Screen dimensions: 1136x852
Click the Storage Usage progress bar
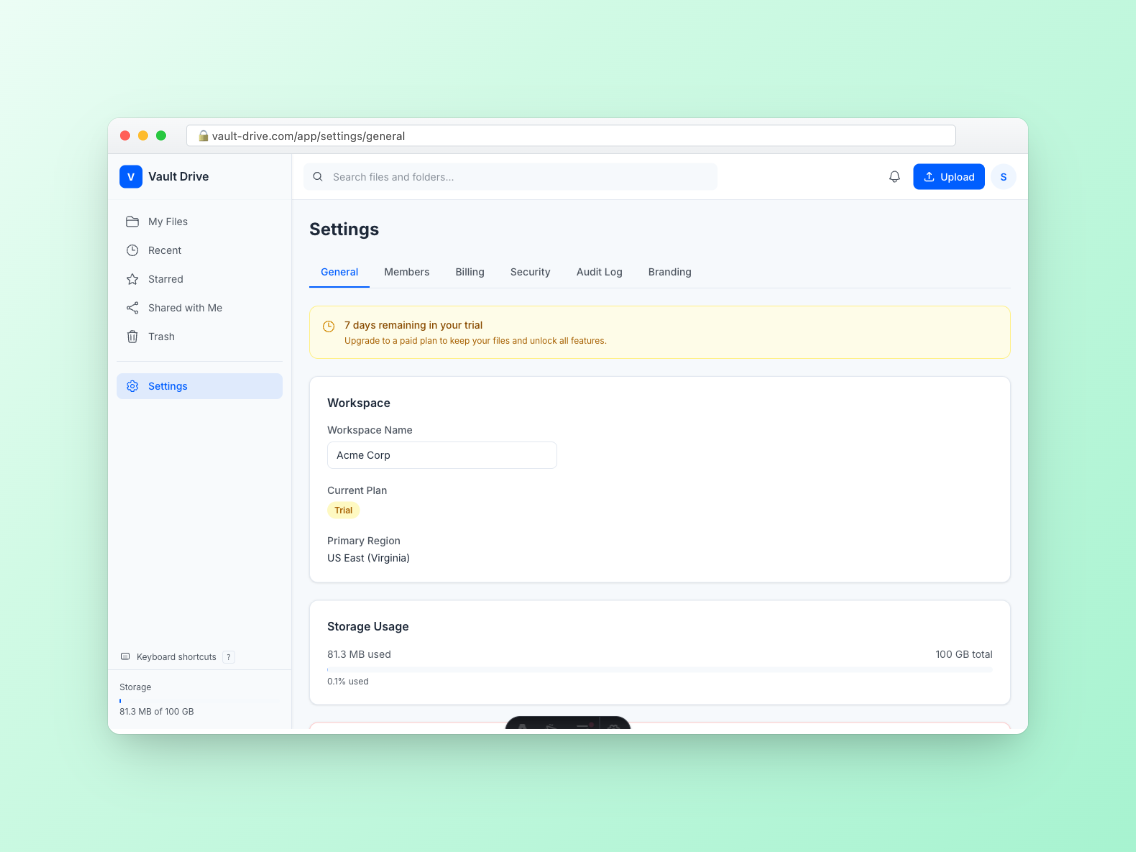[659, 669]
